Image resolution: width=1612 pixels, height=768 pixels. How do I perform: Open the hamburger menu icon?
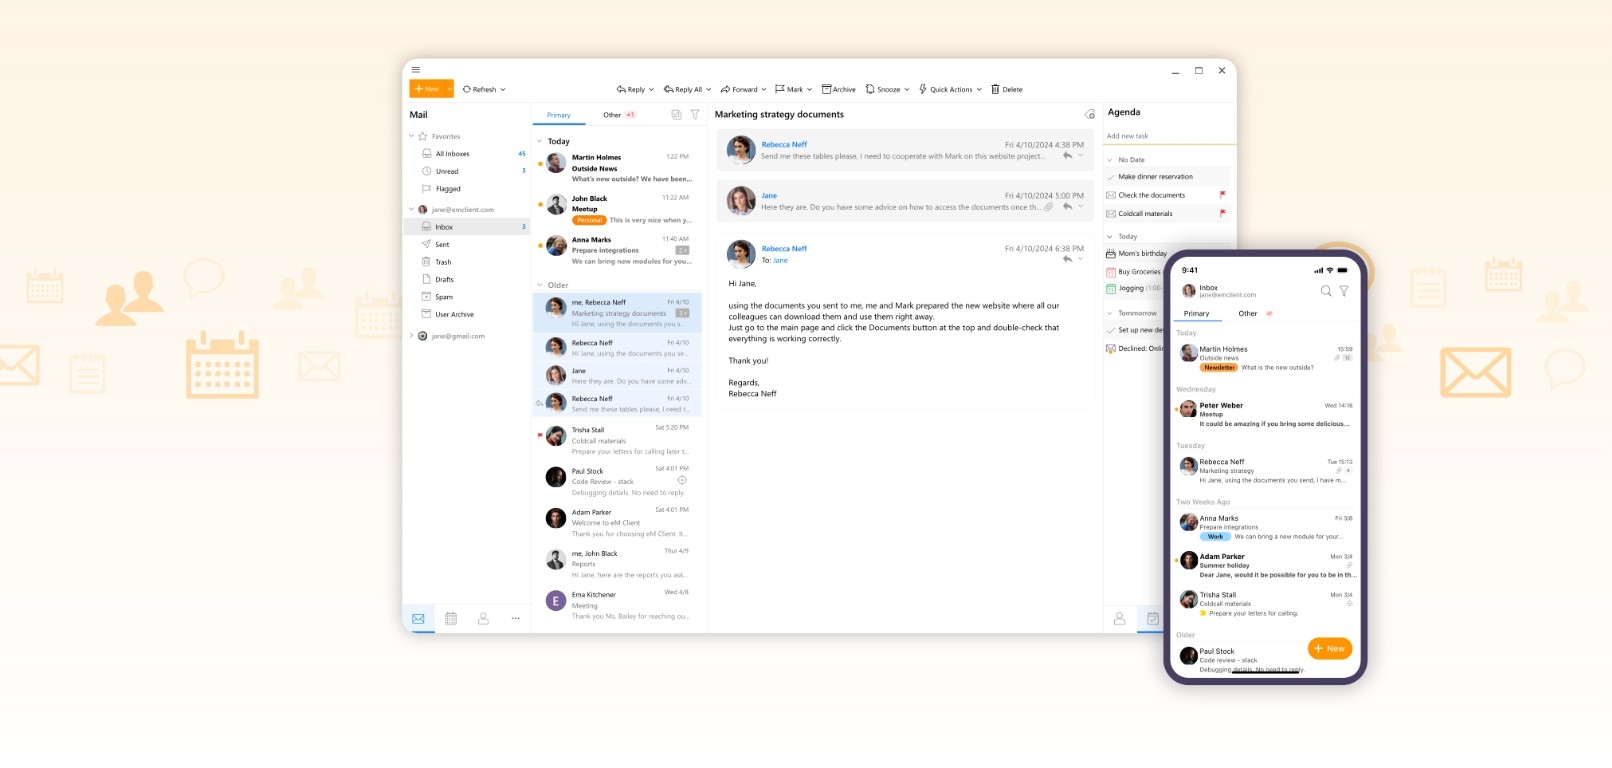coord(415,69)
